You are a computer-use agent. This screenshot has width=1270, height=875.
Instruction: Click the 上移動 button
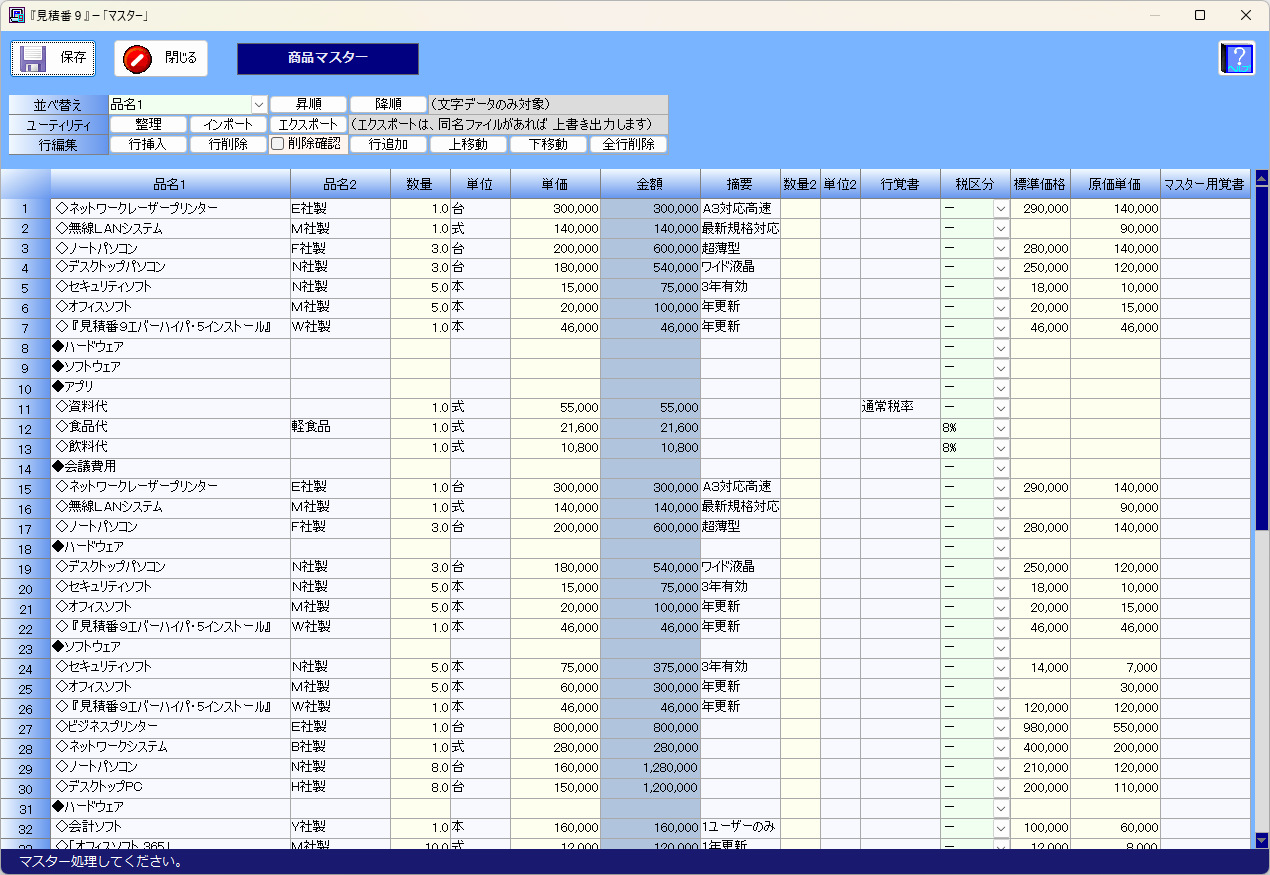pos(468,144)
